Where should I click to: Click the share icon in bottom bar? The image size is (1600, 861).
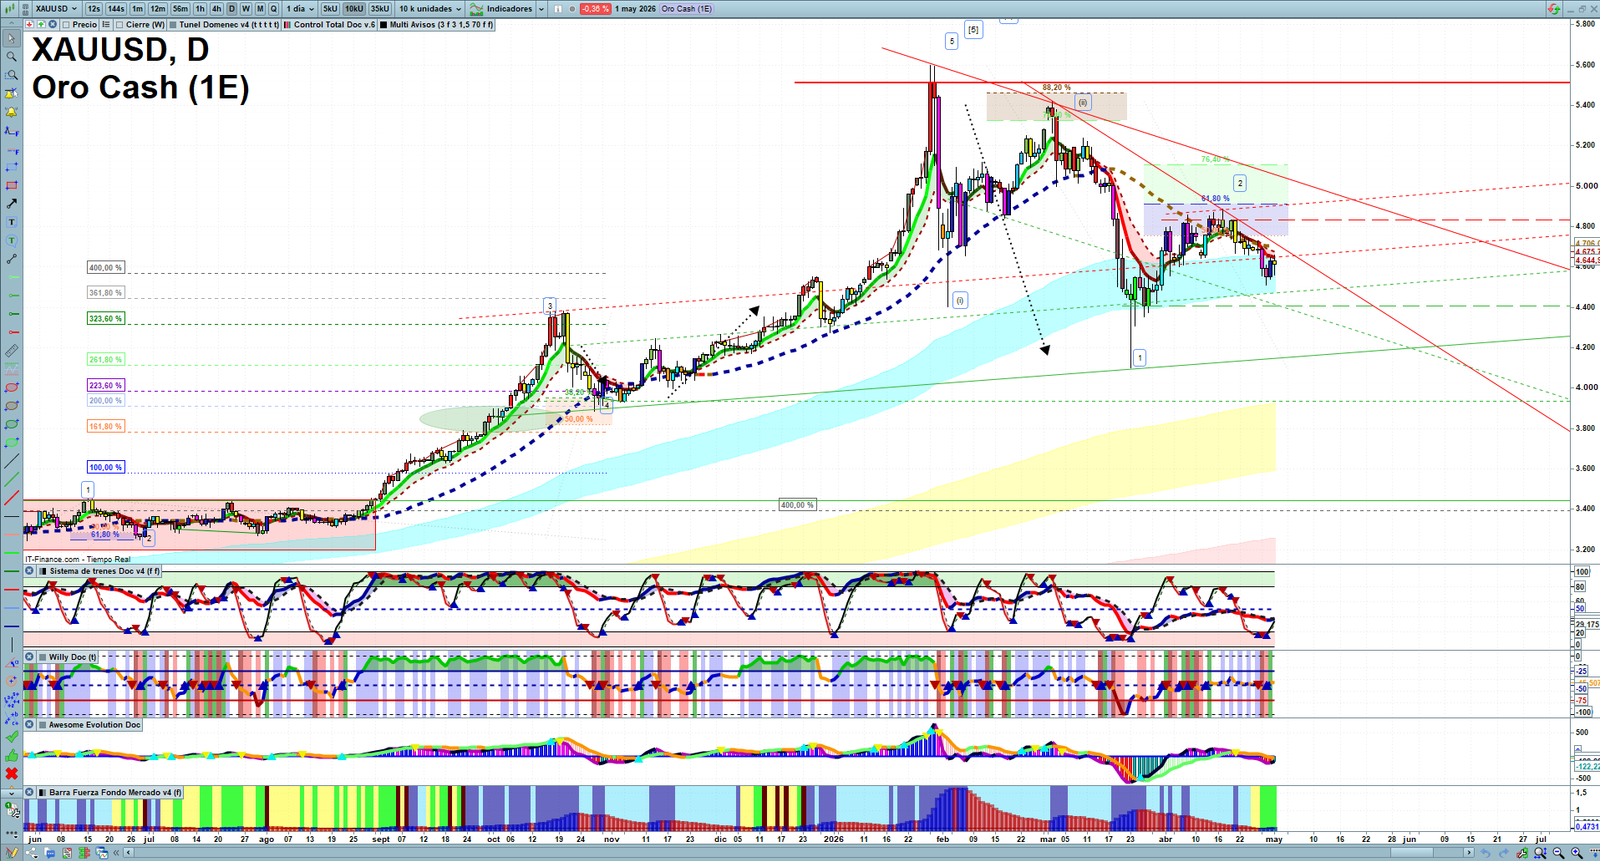click(x=32, y=853)
